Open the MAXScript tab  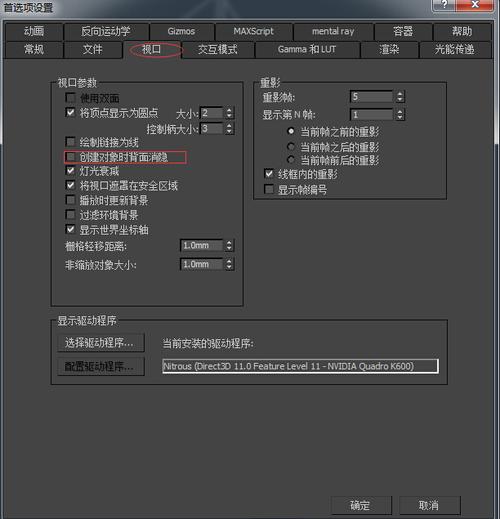coord(254,32)
